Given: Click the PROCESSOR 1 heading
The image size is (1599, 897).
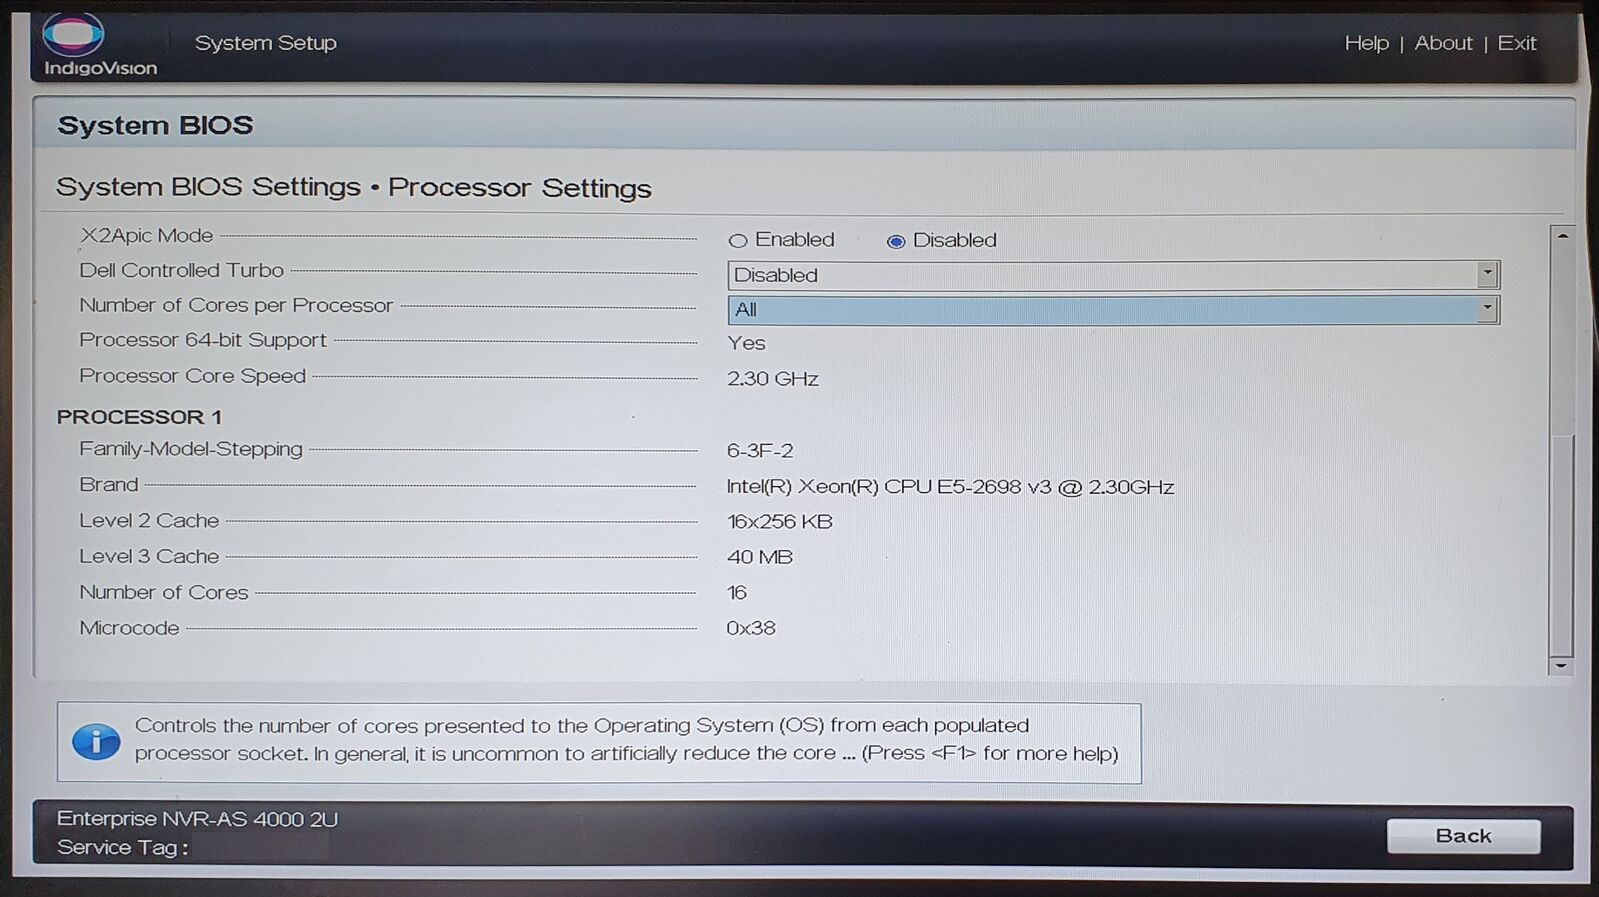Looking at the screenshot, I should point(139,417).
